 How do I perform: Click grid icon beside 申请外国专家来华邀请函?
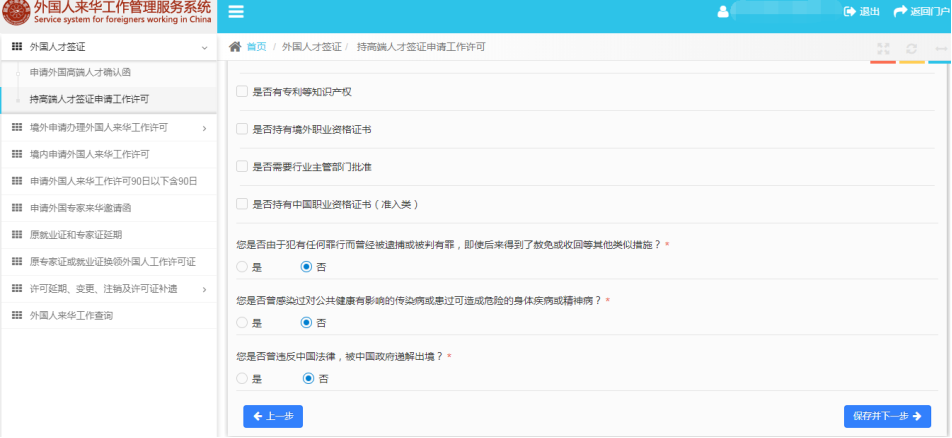(17, 208)
